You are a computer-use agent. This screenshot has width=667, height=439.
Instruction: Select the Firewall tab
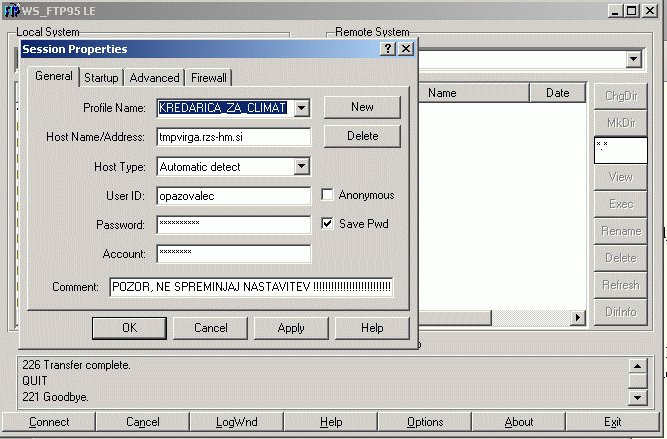tap(209, 78)
